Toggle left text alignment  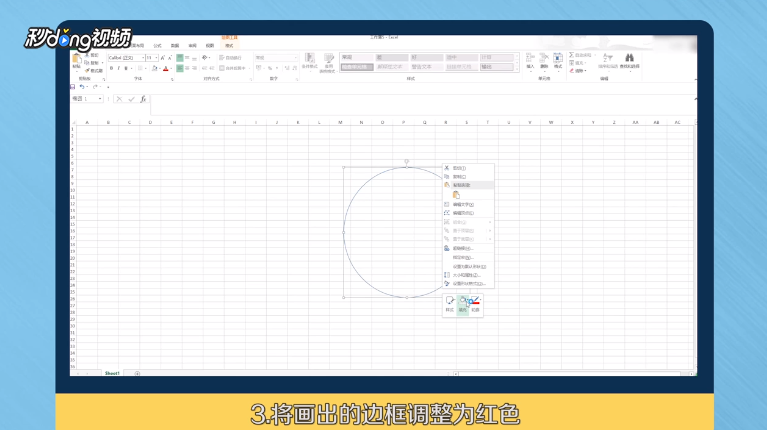click(x=180, y=68)
